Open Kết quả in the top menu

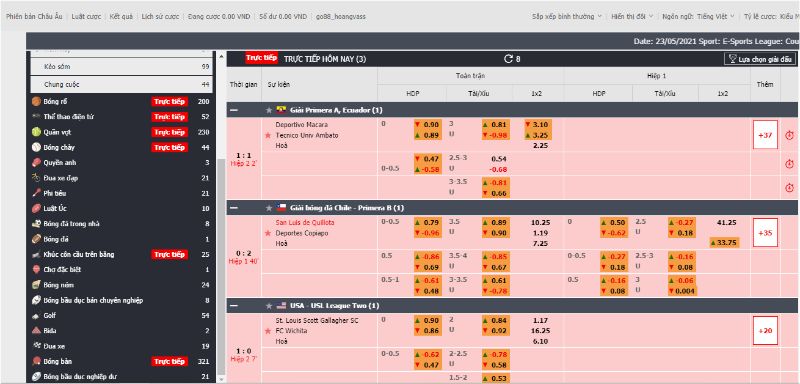(x=121, y=16)
